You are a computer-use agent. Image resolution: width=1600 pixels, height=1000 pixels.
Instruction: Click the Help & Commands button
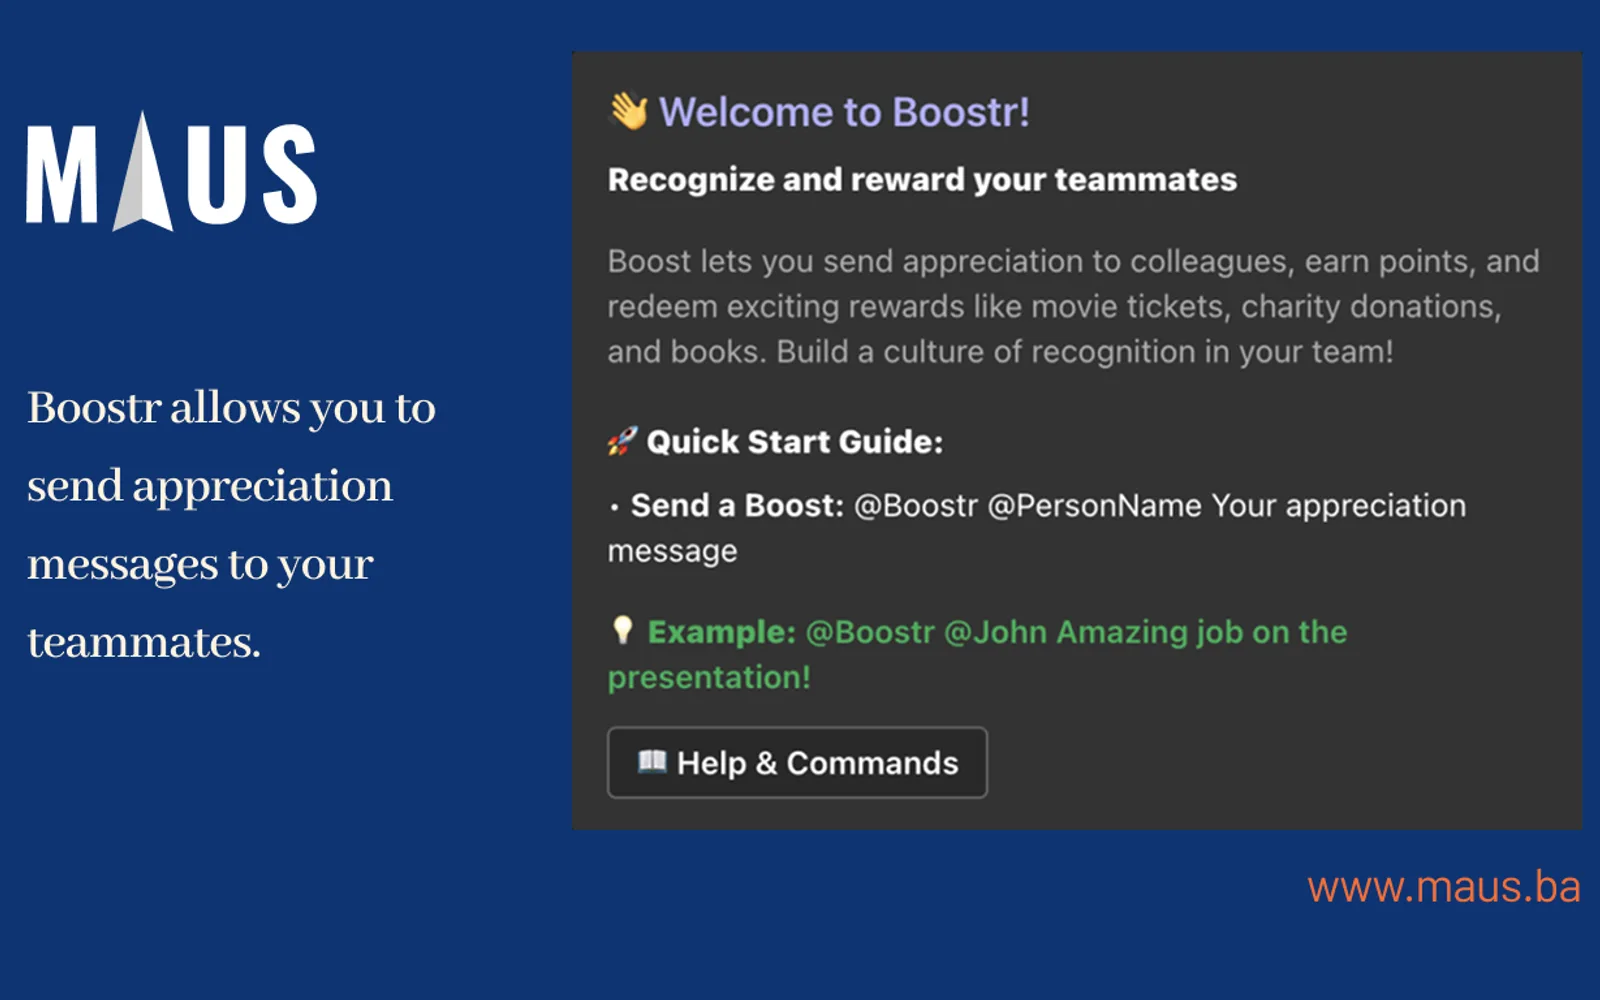point(797,763)
